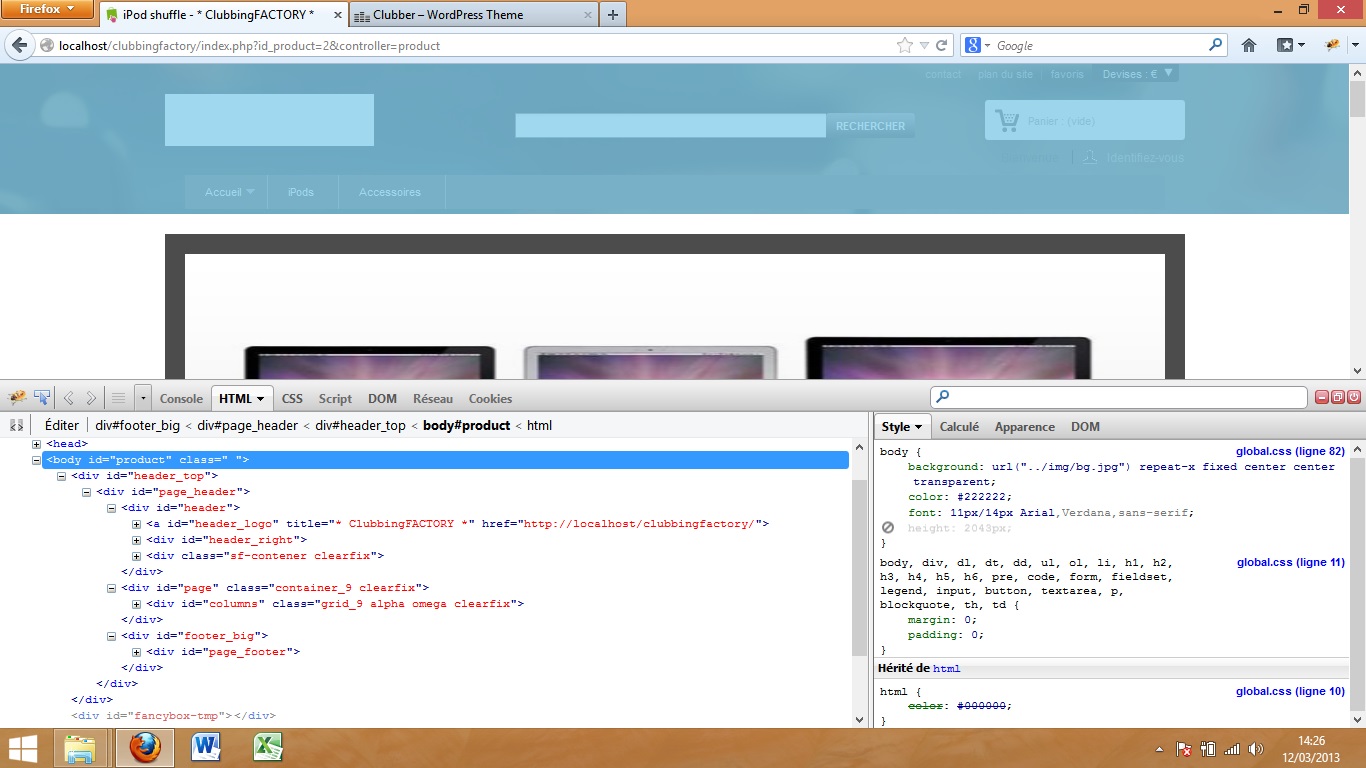Toggle the command line list icon

click(x=118, y=398)
